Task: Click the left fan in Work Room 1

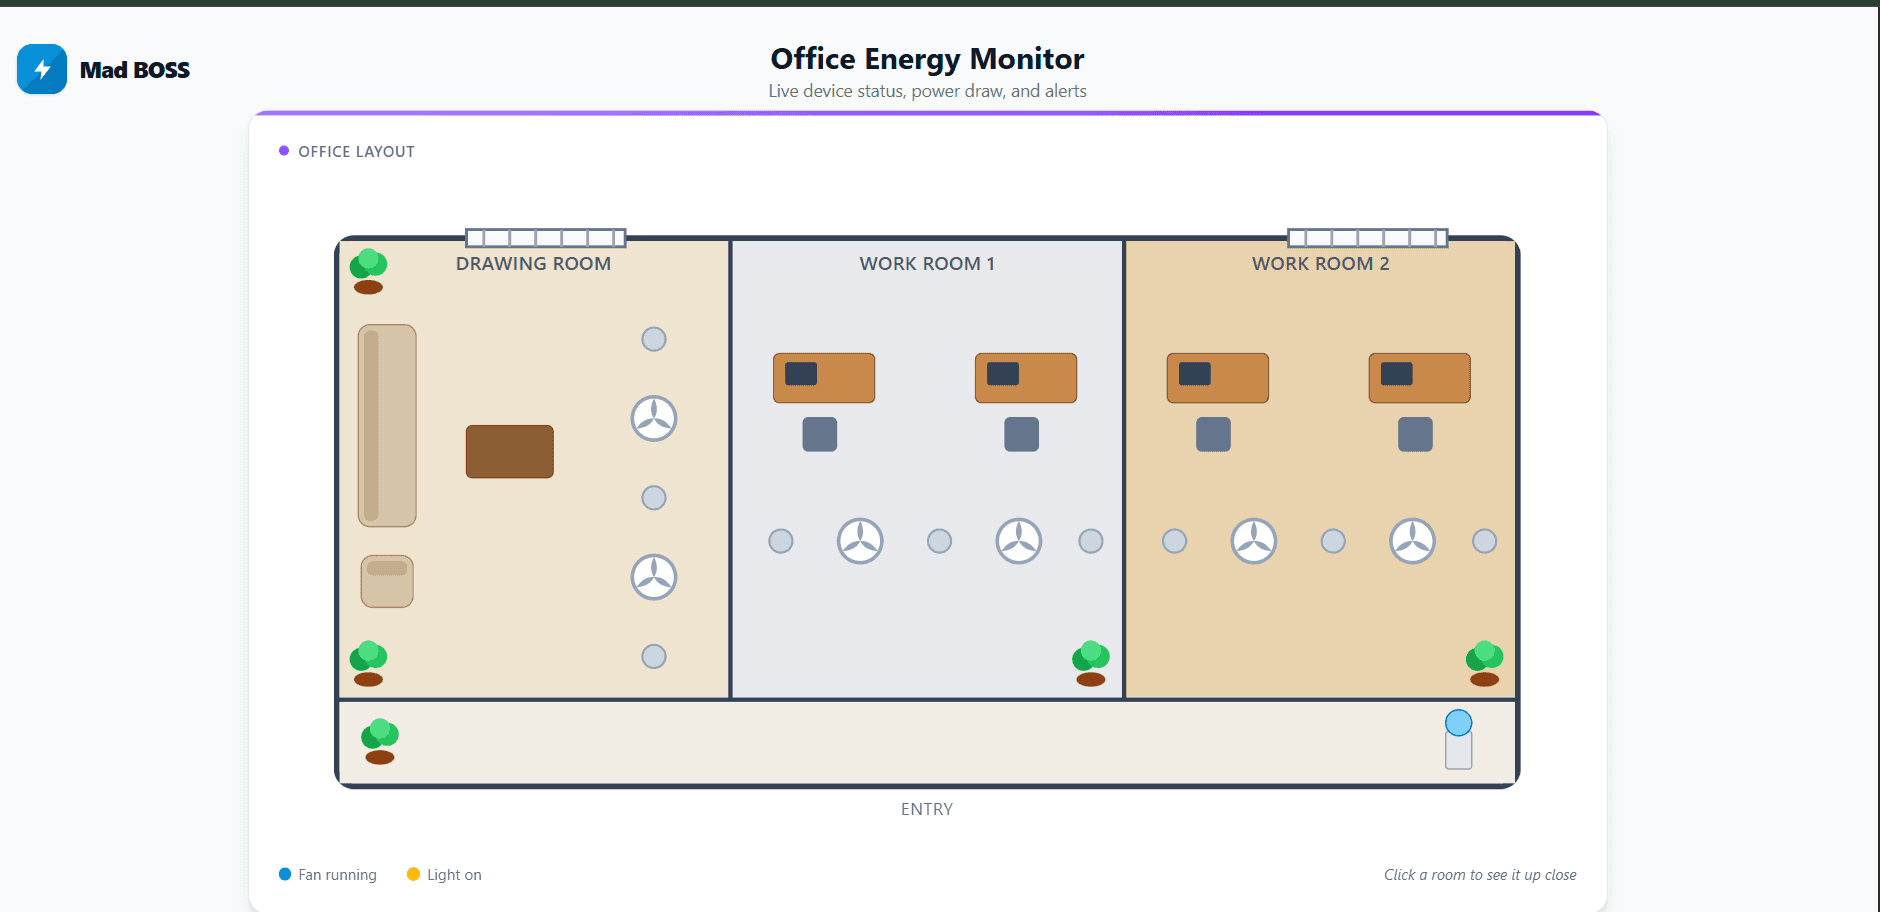Action: tap(860, 541)
